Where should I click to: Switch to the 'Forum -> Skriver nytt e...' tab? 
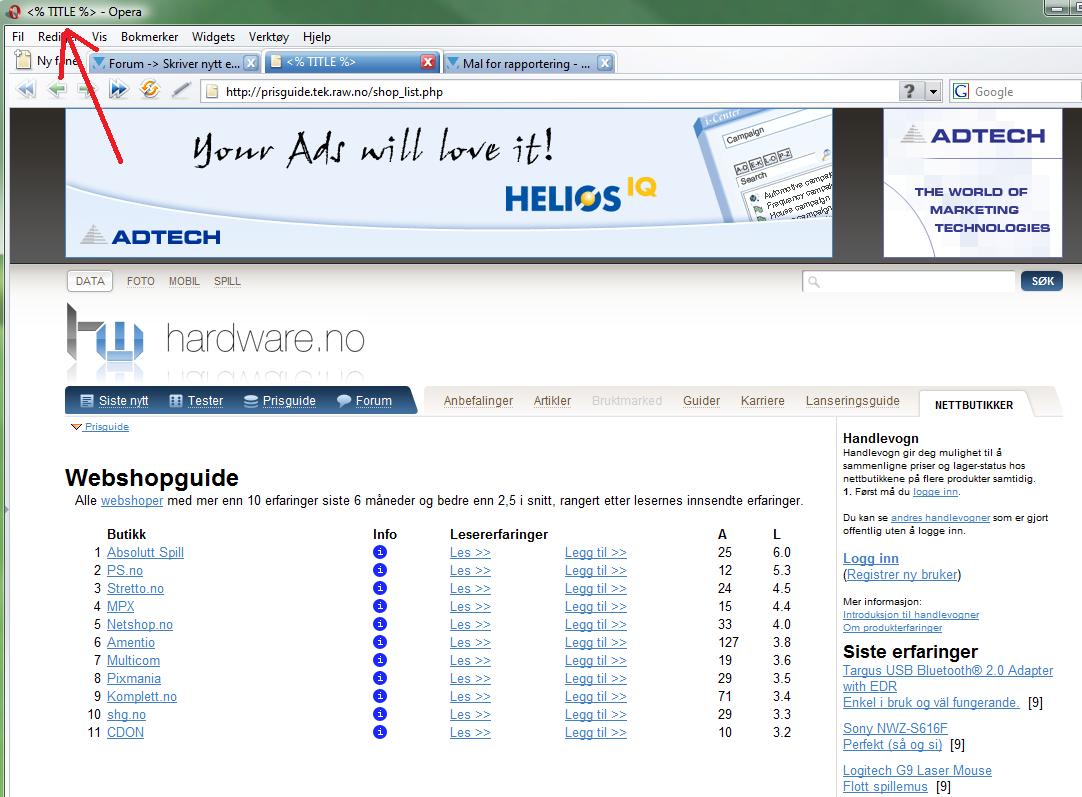pyautogui.click(x=174, y=63)
